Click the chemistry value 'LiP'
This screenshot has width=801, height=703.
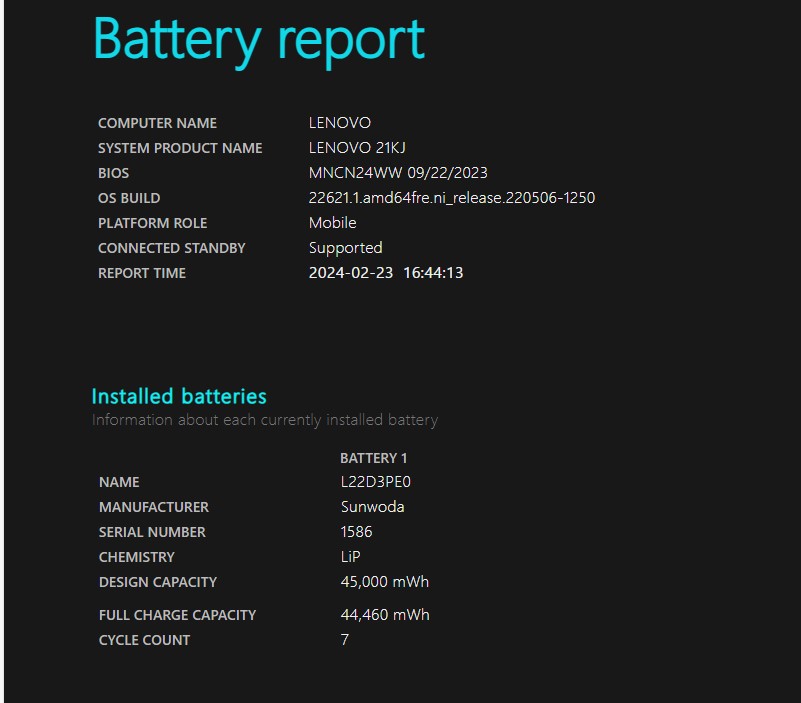pos(350,557)
